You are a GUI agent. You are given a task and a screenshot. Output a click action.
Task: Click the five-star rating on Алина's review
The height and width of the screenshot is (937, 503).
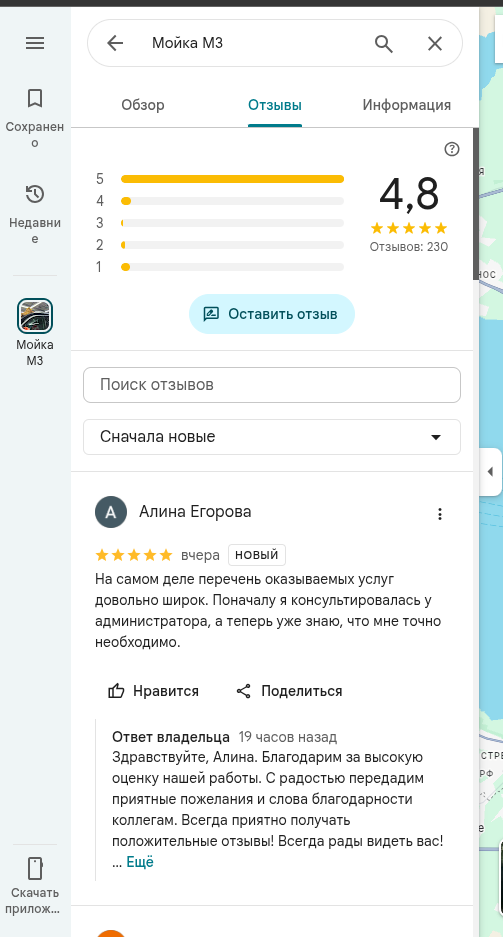pyautogui.click(x=134, y=555)
